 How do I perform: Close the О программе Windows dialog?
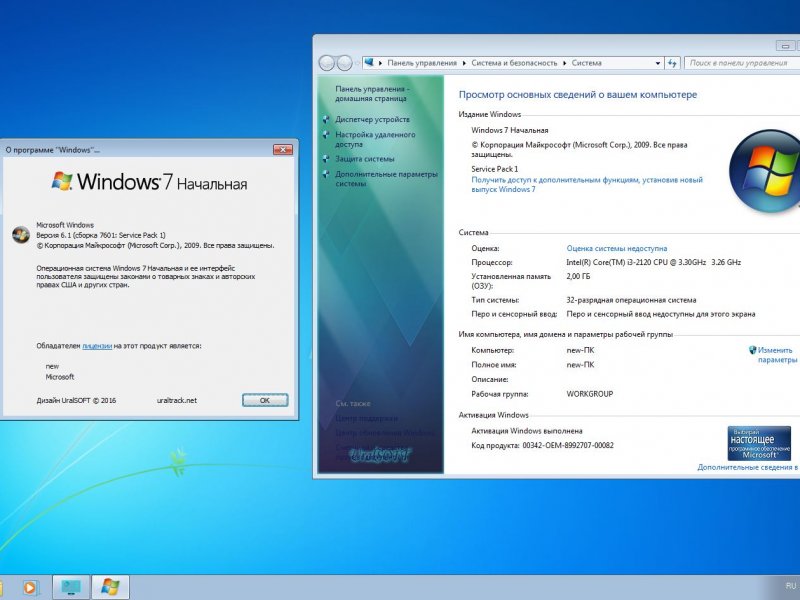click(x=283, y=149)
